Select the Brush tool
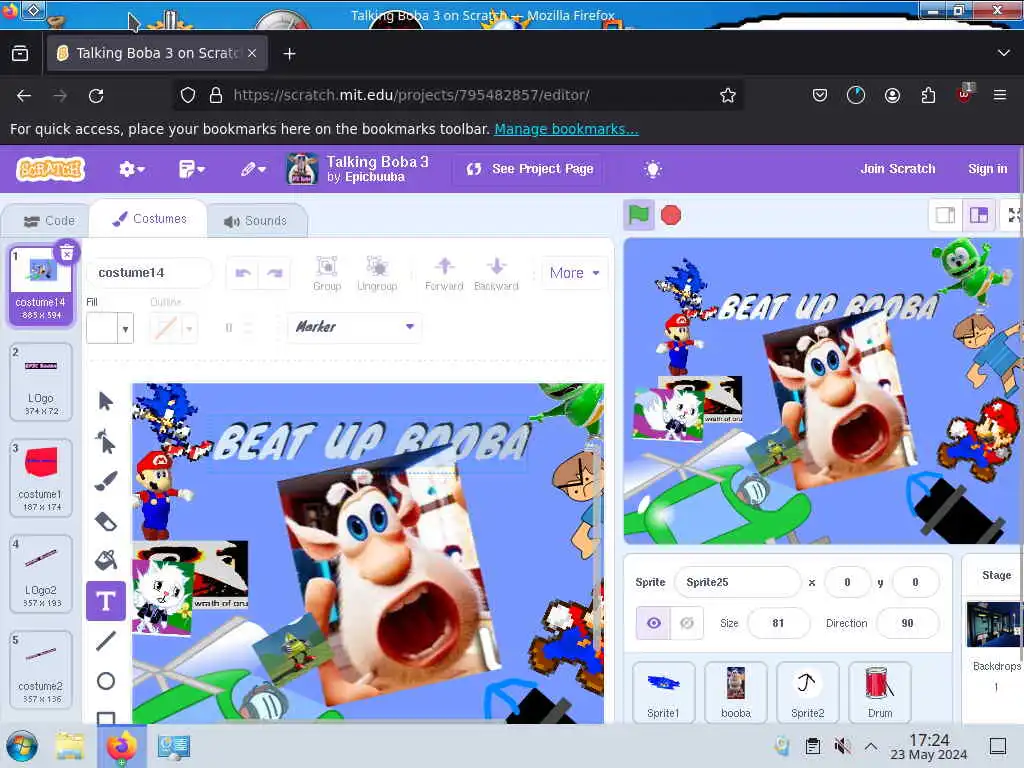This screenshot has height=768, width=1024. pyautogui.click(x=106, y=481)
